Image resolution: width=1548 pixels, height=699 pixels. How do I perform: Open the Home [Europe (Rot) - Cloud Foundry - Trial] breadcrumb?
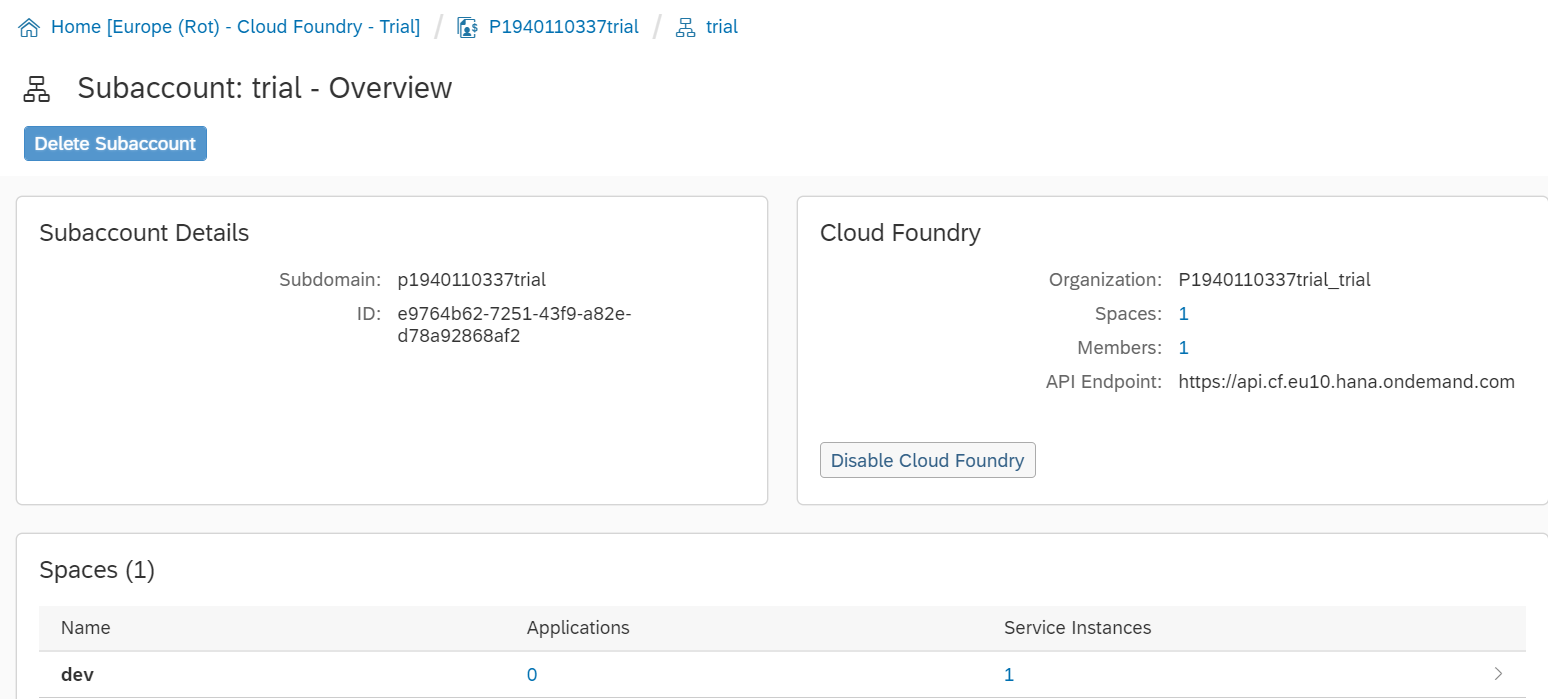pos(237,26)
